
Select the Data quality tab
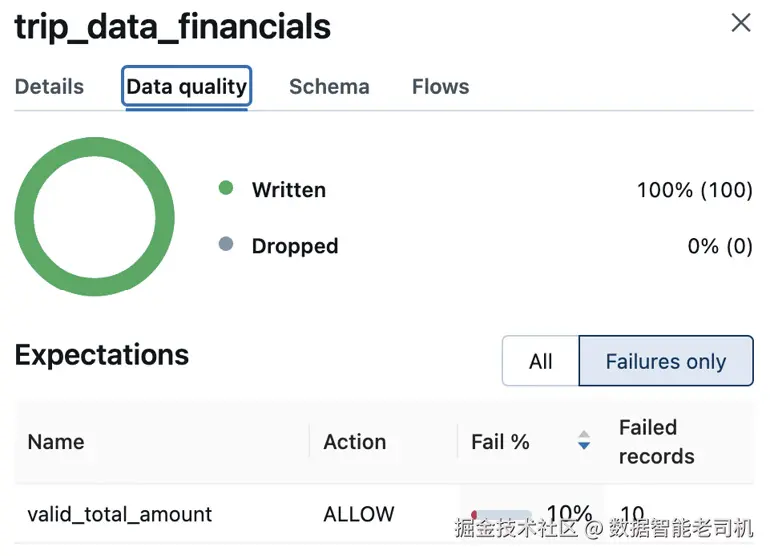(186, 87)
